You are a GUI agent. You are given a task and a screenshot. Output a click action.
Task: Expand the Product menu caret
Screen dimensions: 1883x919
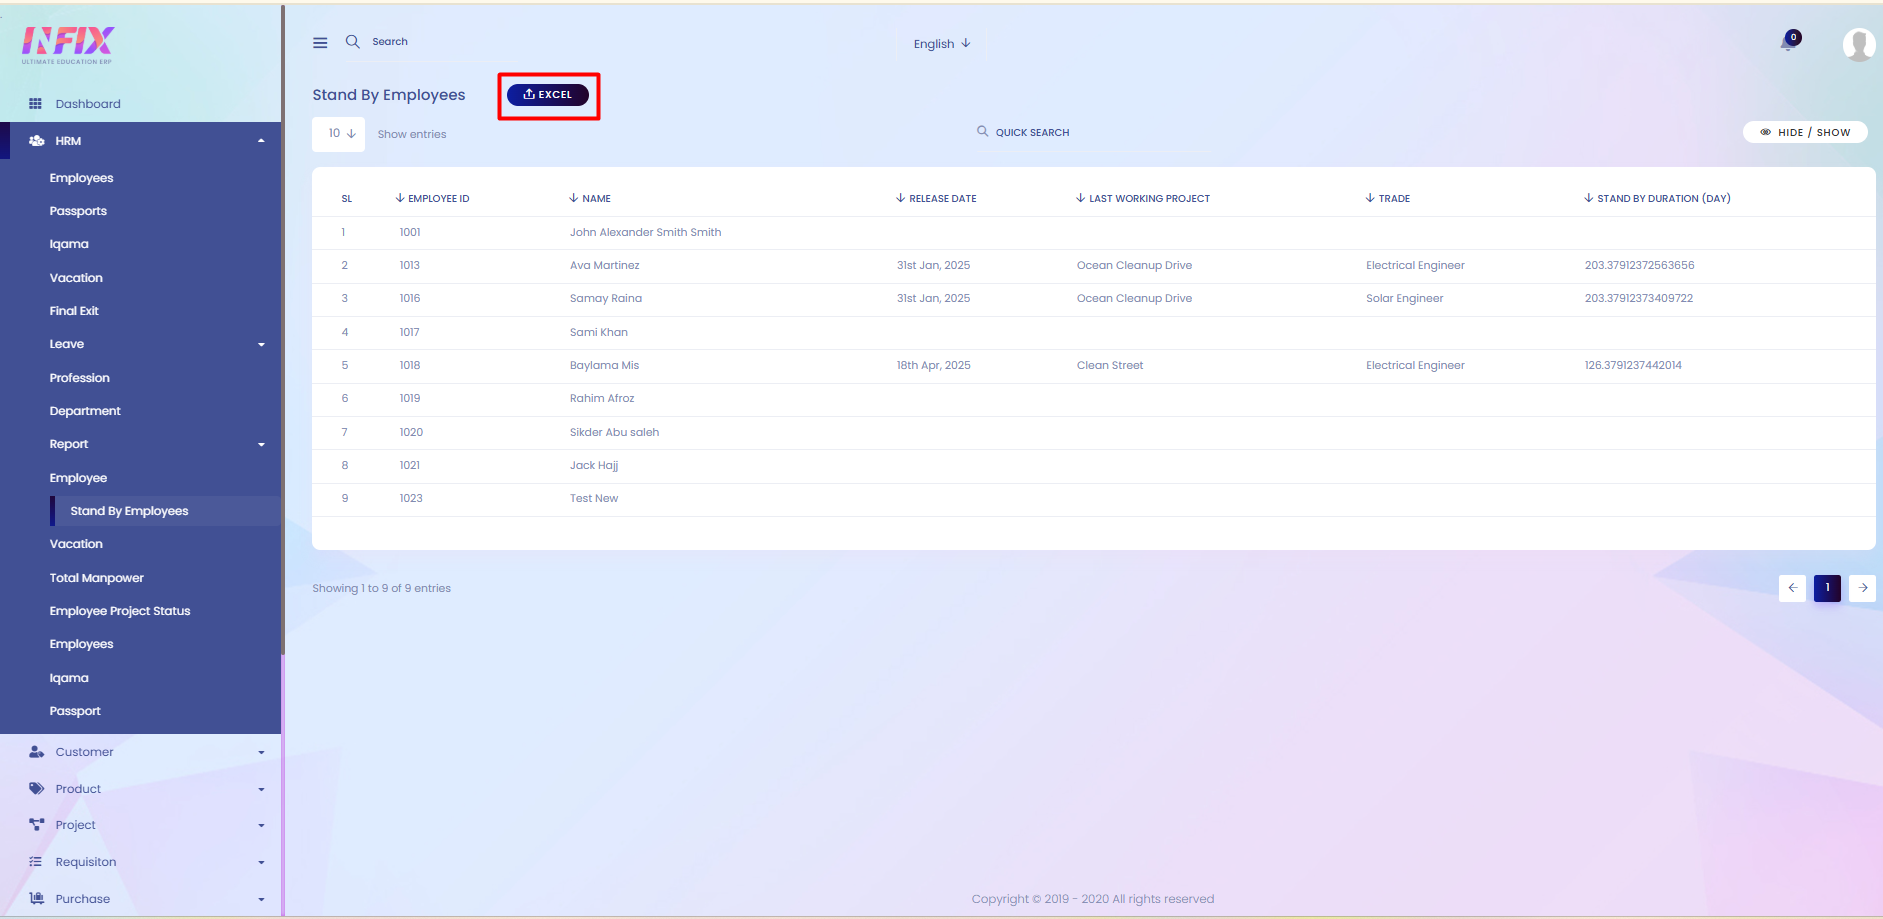click(x=262, y=790)
